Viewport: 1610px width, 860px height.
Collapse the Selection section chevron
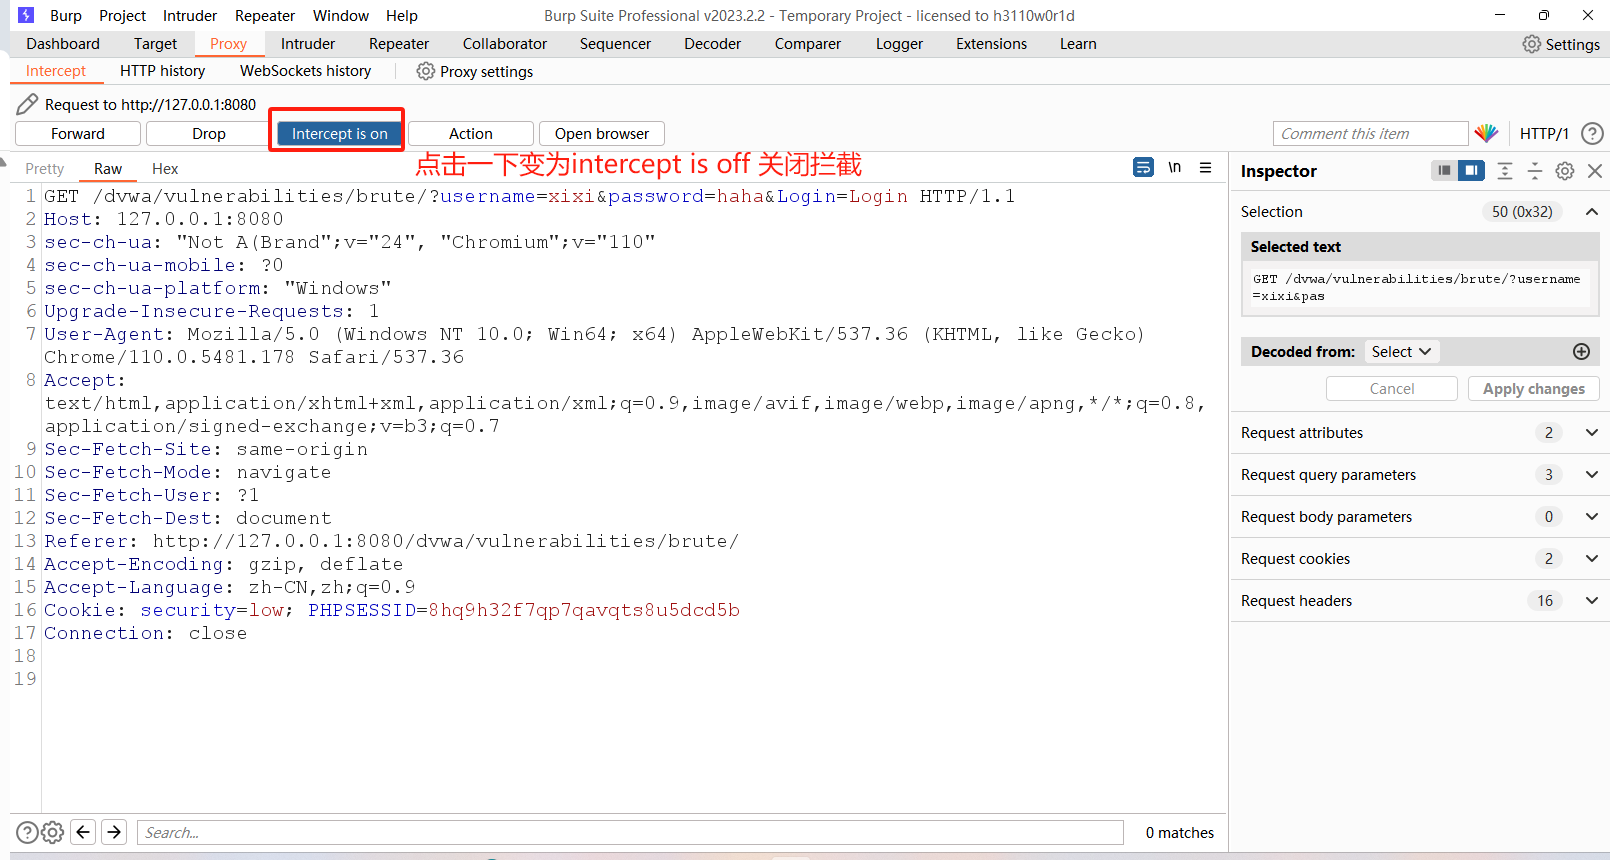1592,211
